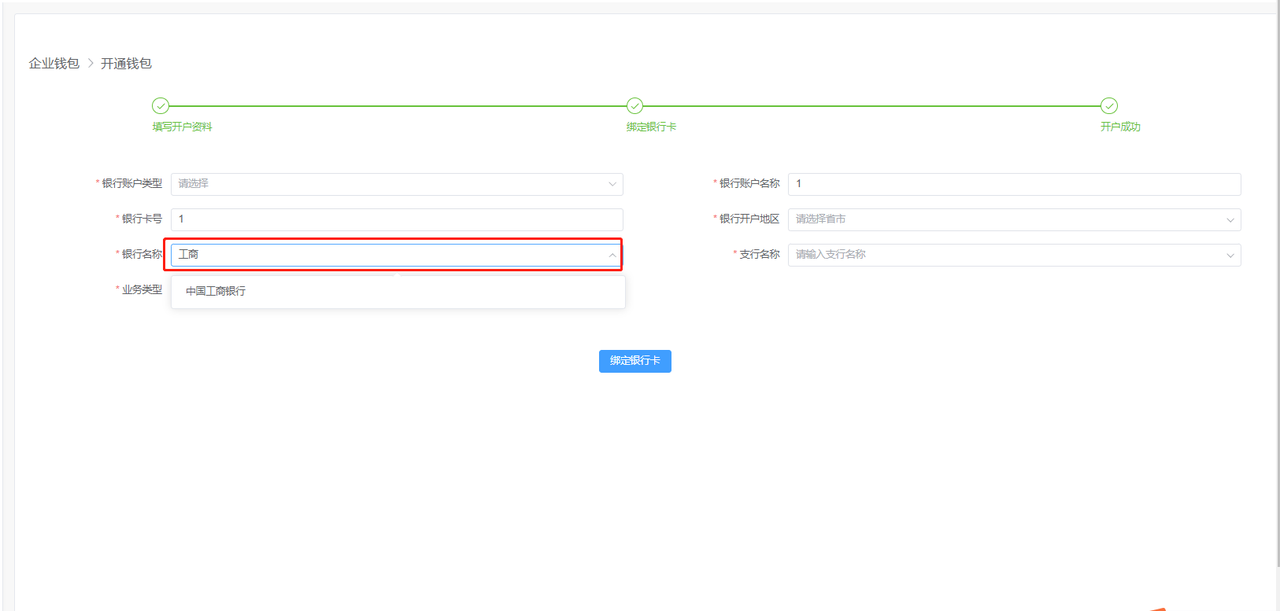Click the arrow icon in 银行账户类型 field
This screenshot has width=1280, height=611.
pos(612,184)
